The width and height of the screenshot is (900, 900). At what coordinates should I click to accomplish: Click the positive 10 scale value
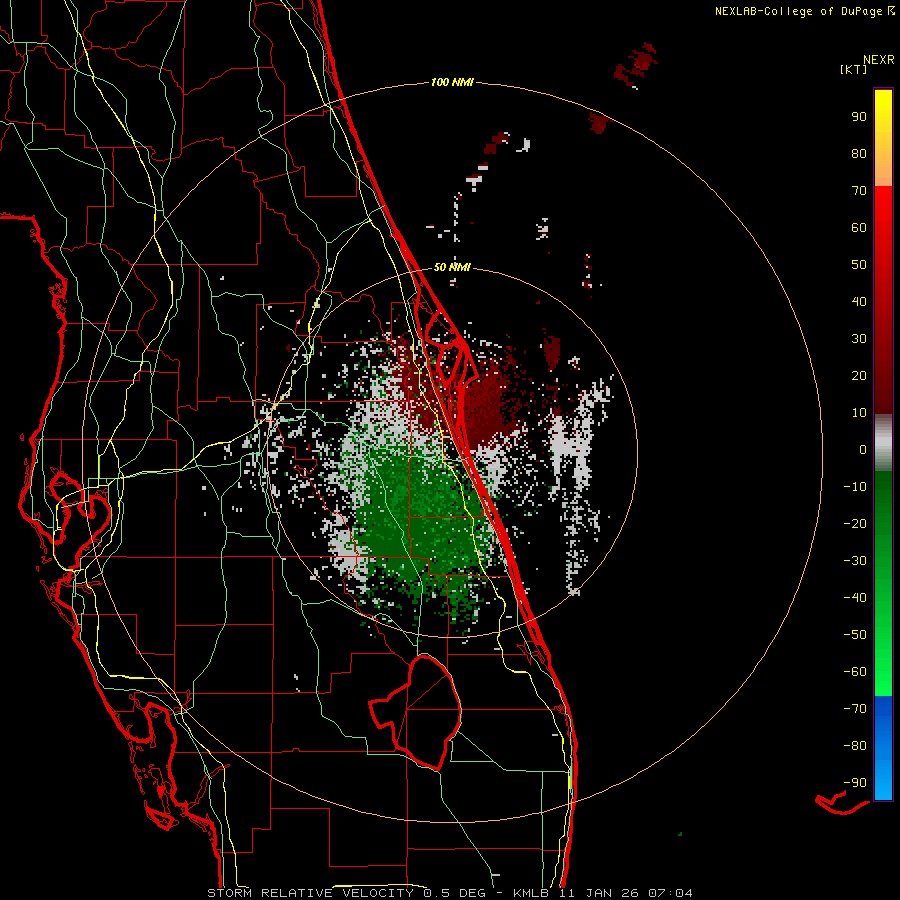pyautogui.click(x=859, y=413)
